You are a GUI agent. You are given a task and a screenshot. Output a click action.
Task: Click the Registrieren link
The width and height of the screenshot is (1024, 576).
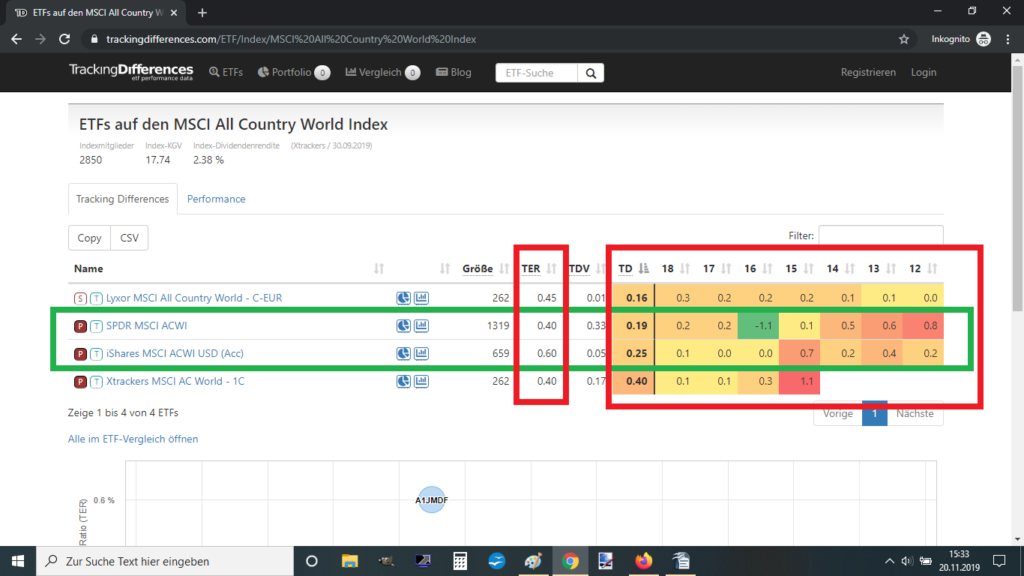click(x=868, y=72)
